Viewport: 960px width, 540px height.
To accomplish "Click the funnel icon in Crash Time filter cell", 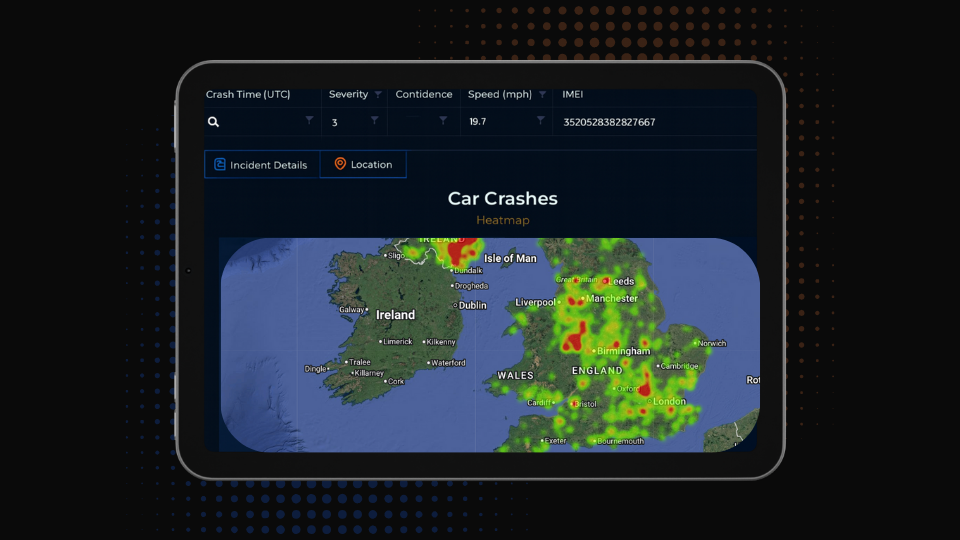I will click(x=309, y=121).
